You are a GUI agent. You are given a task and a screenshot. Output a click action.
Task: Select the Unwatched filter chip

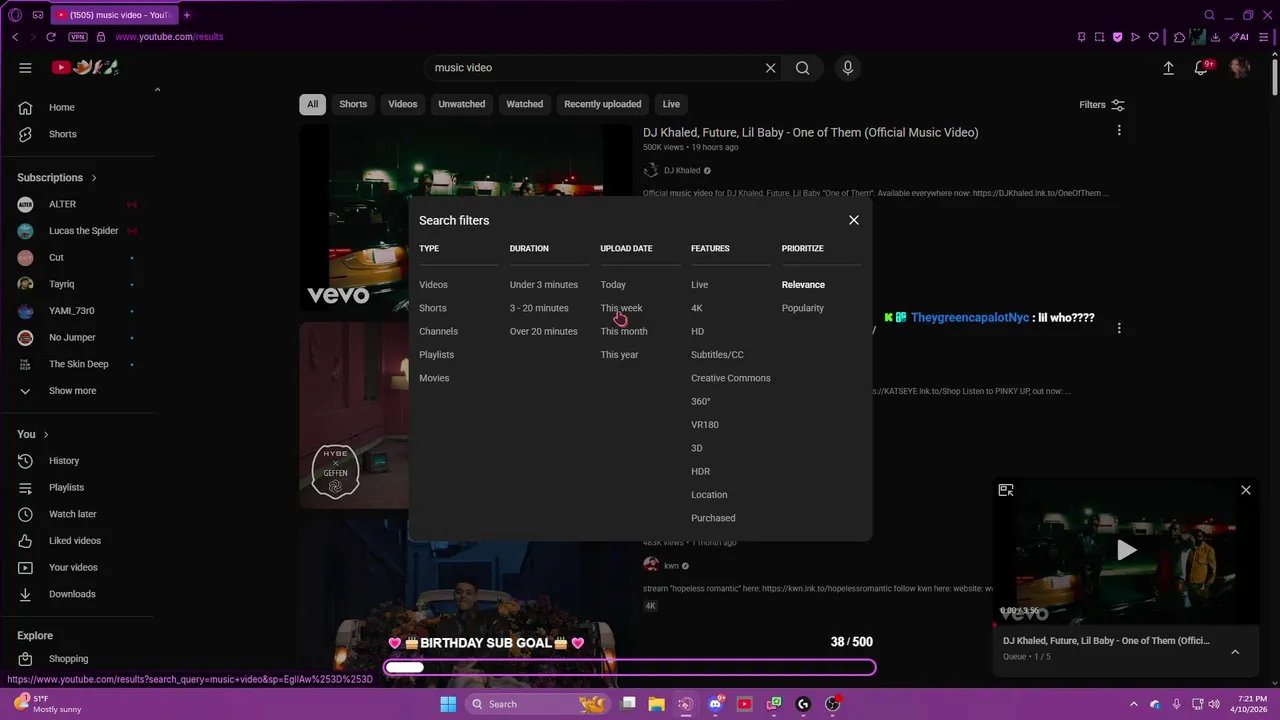coord(462,104)
